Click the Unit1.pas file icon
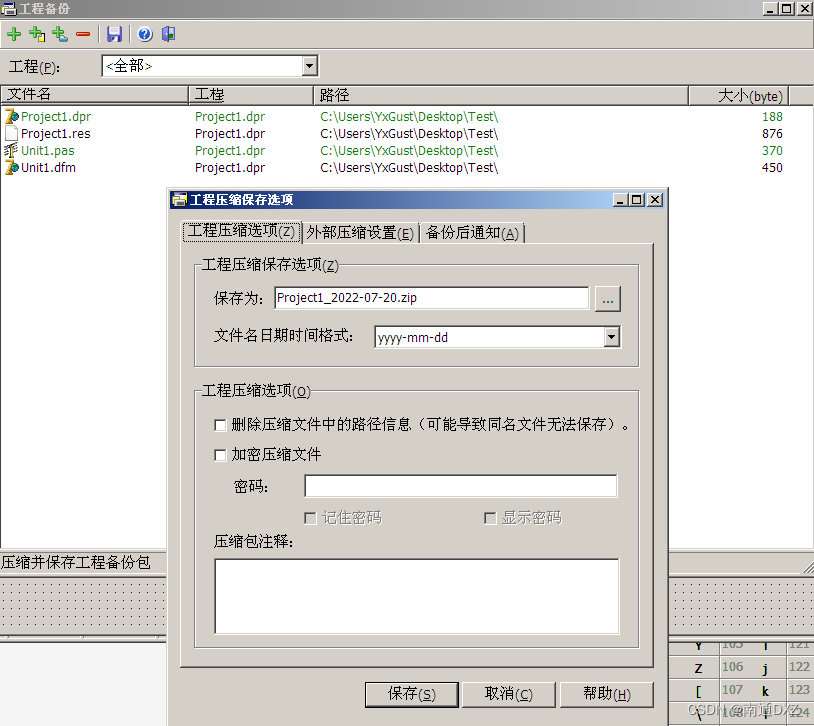814x726 pixels. [x=11, y=151]
